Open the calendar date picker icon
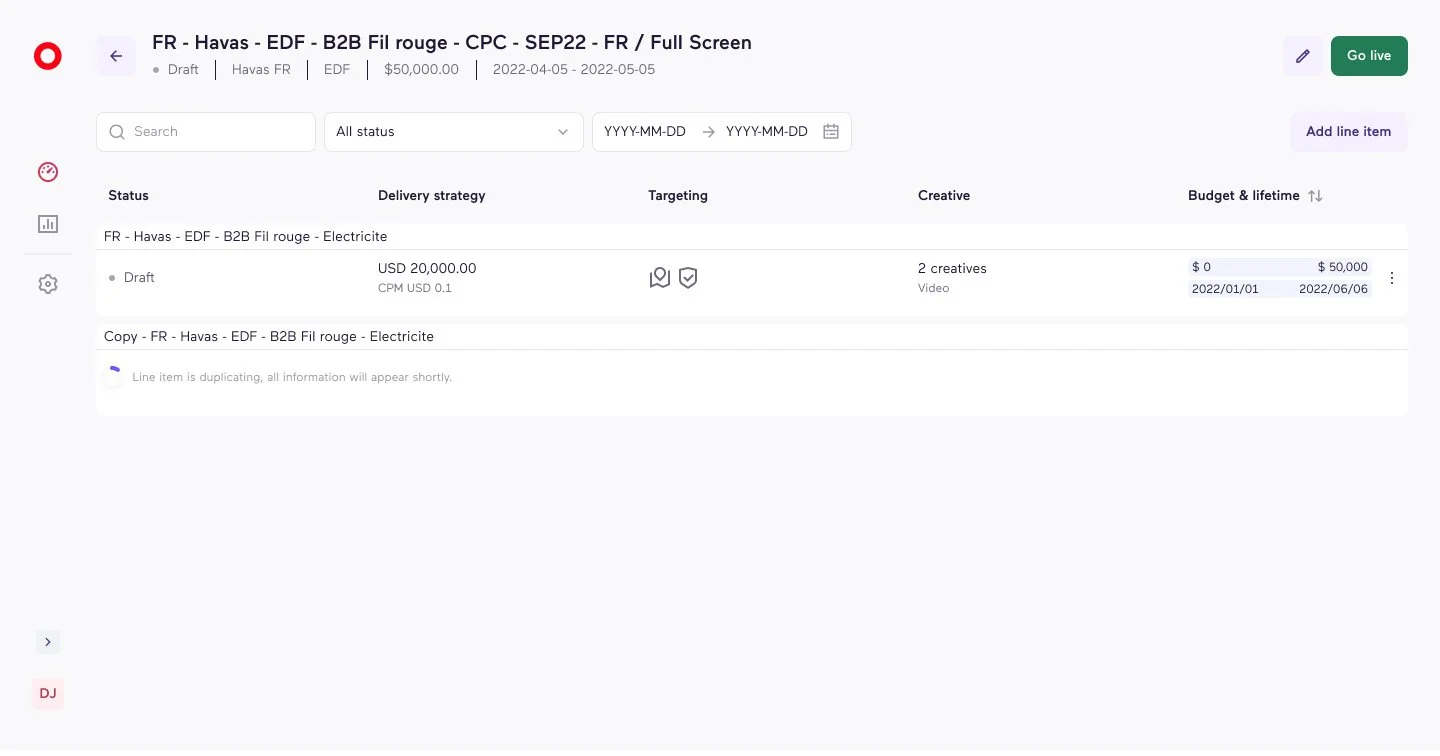The image size is (1440, 756). 831,132
